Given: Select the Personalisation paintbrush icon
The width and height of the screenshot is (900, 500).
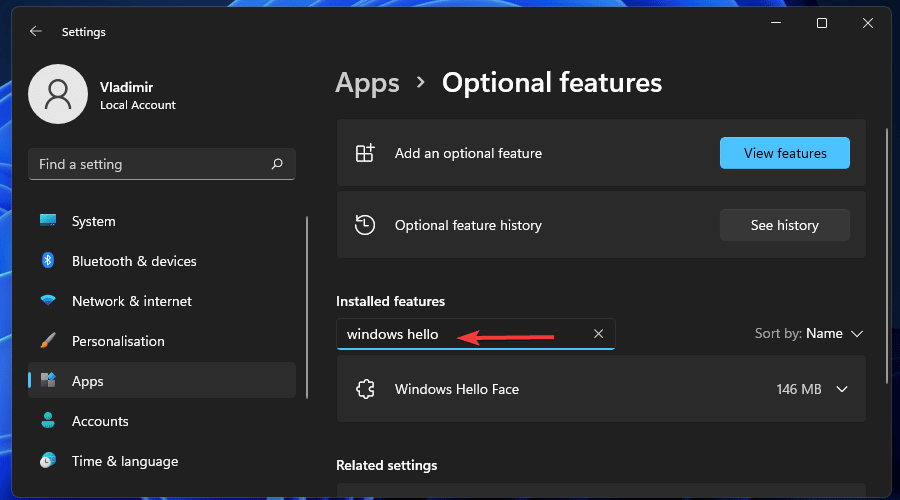Looking at the screenshot, I should (x=48, y=340).
